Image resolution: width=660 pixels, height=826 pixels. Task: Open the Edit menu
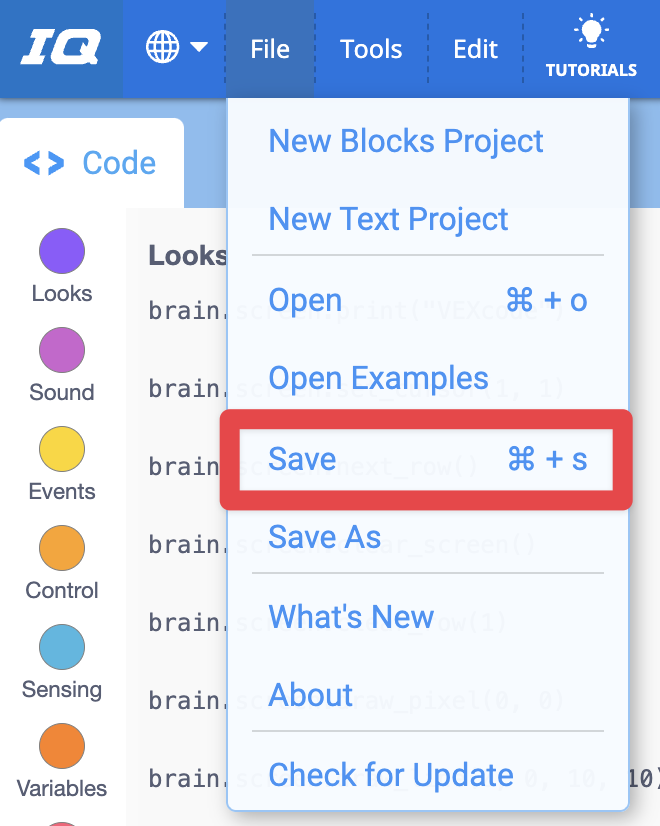point(474,47)
